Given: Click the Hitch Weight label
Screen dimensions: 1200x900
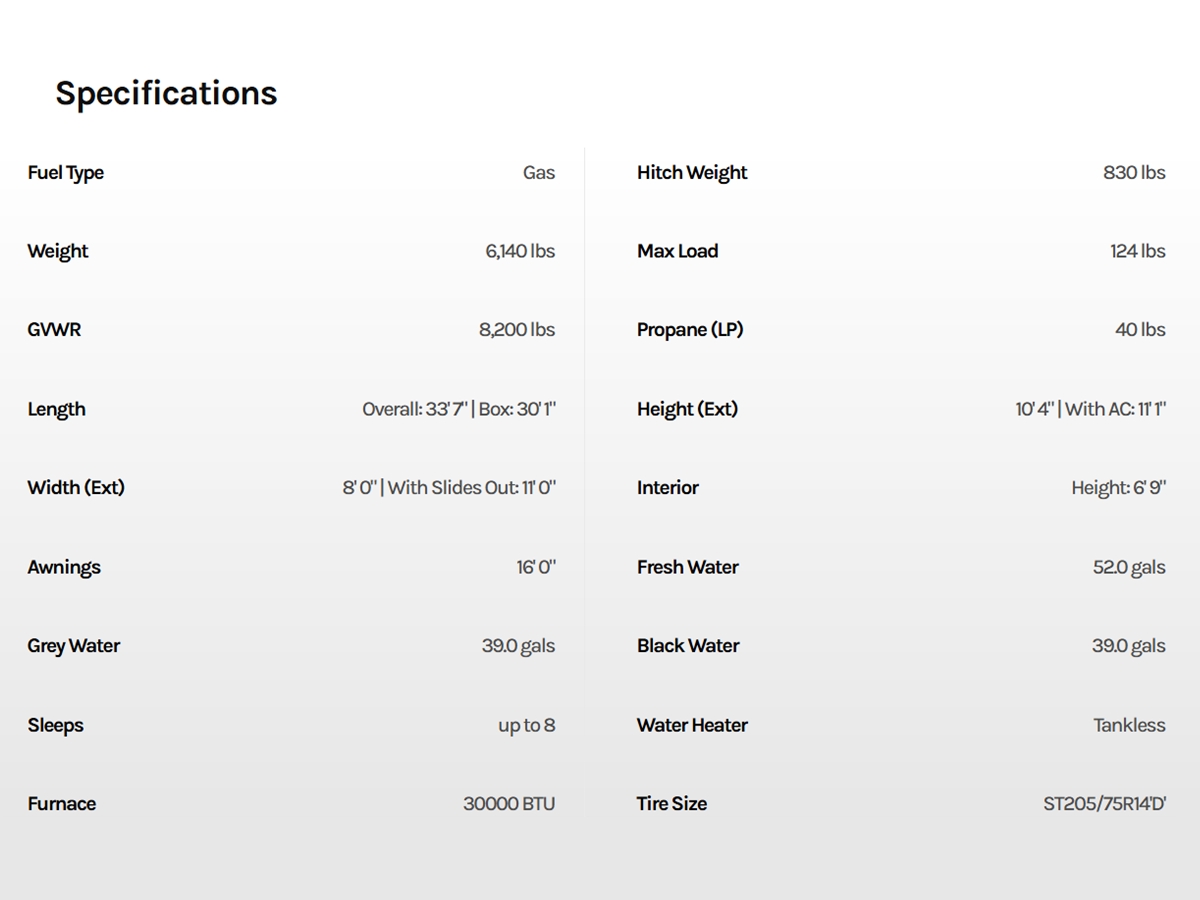Looking at the screenshot, I should tap(692, 172).
